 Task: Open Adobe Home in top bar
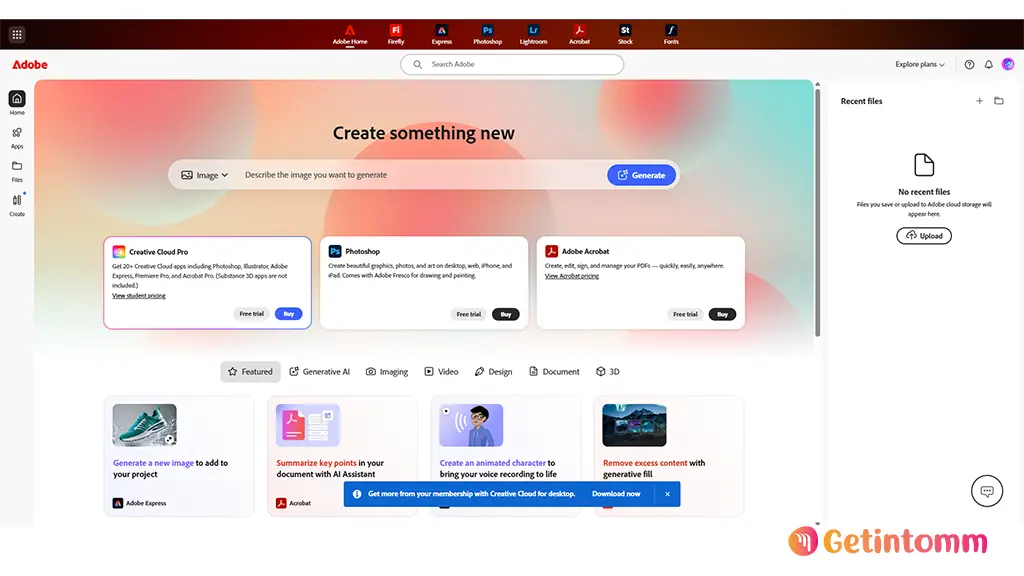(x=350, y=35)
